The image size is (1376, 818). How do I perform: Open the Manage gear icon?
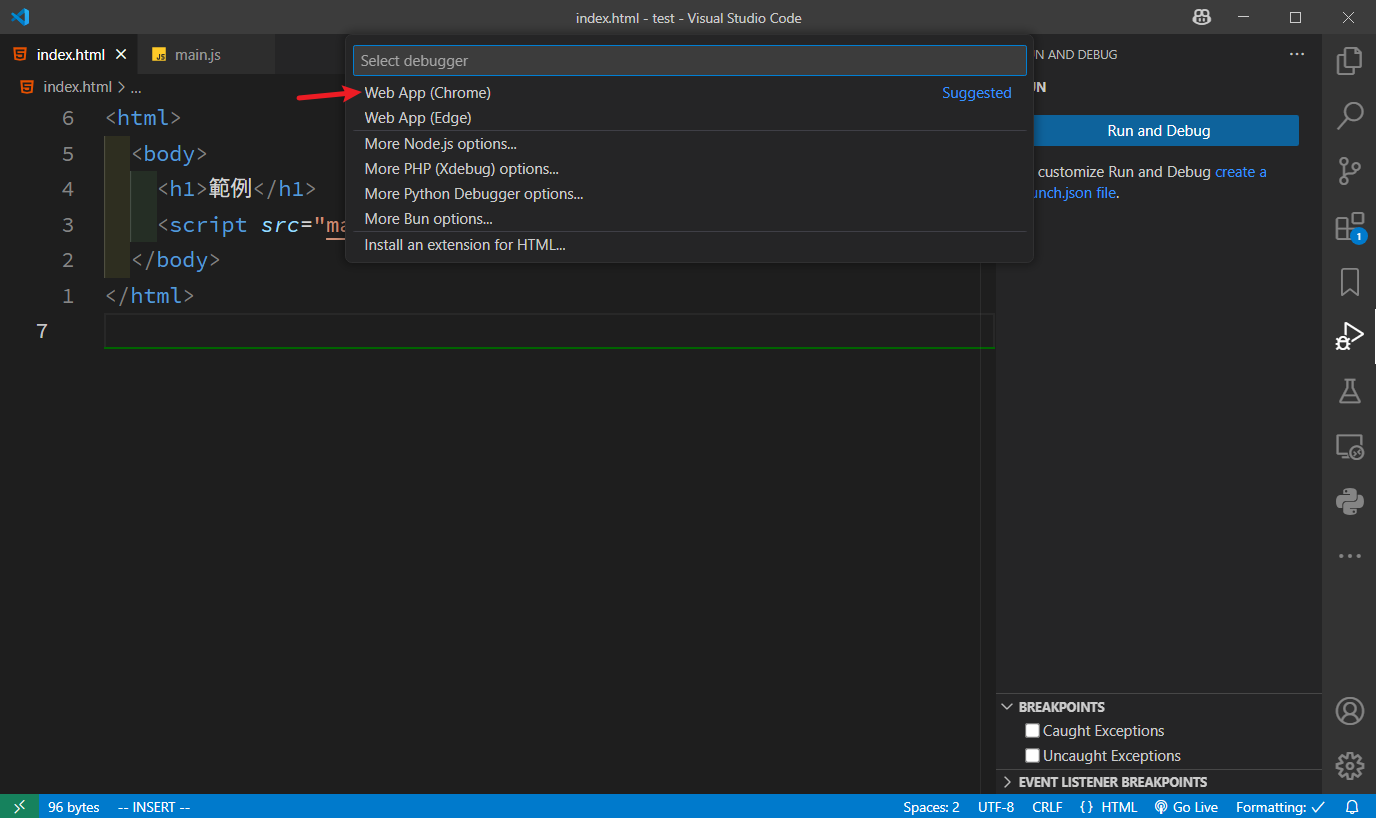pyautogui.click(x=1349, y=766)
